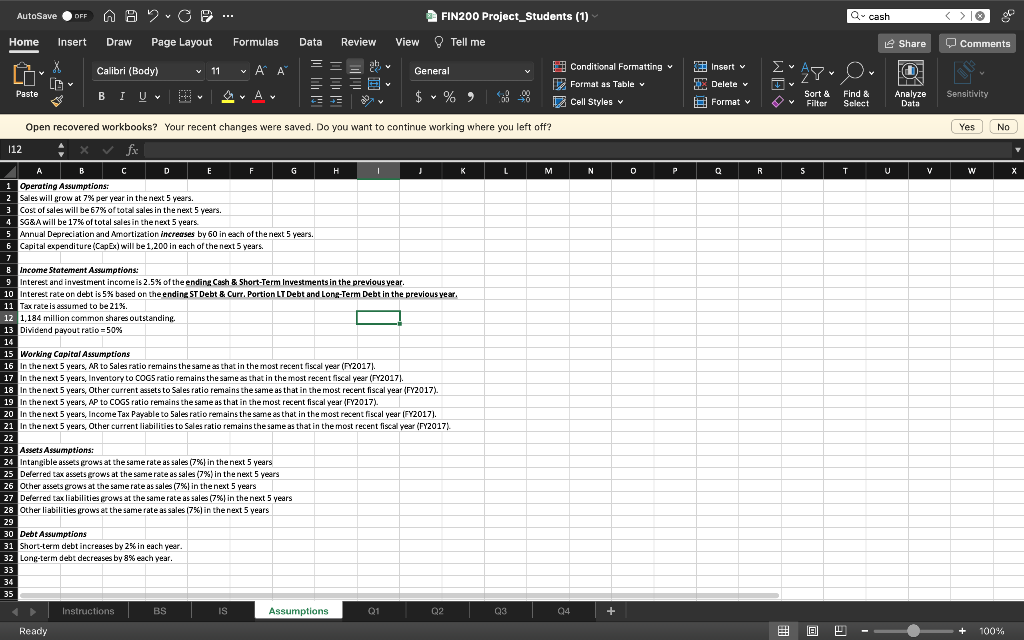Click Yes to open recovered workbooks

tap(966, 127)
